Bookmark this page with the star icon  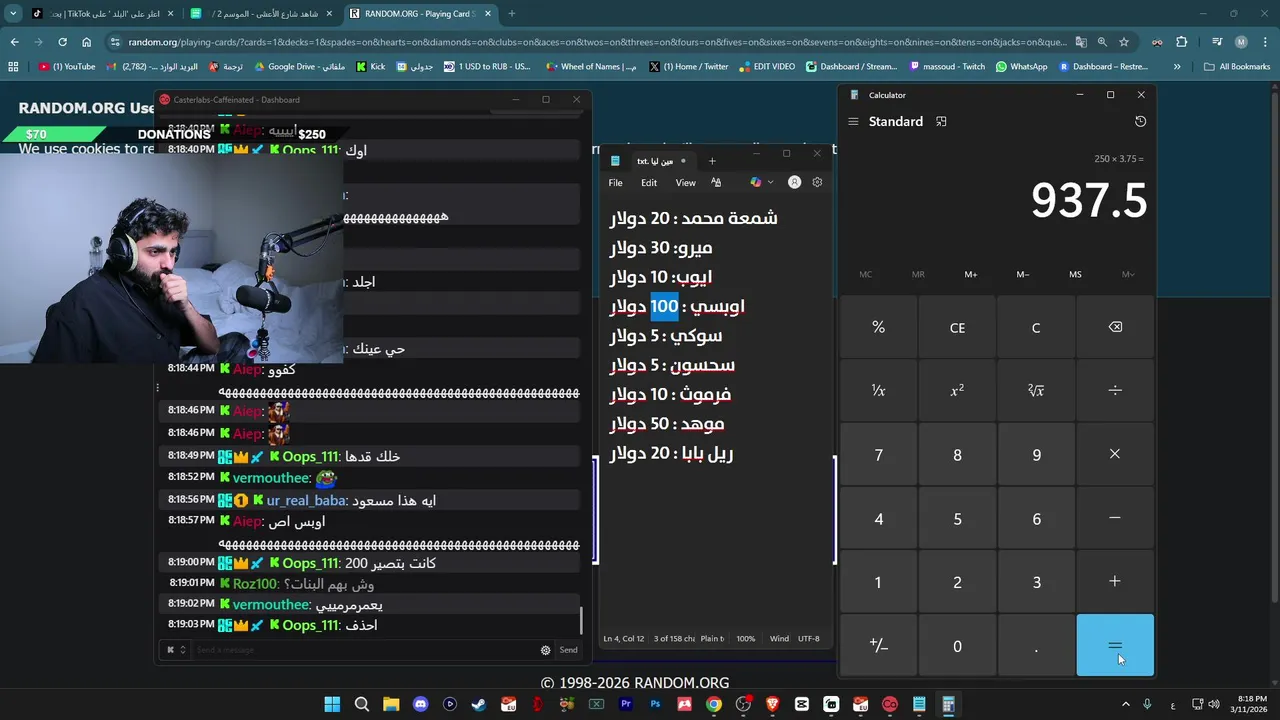(1124, 42)
